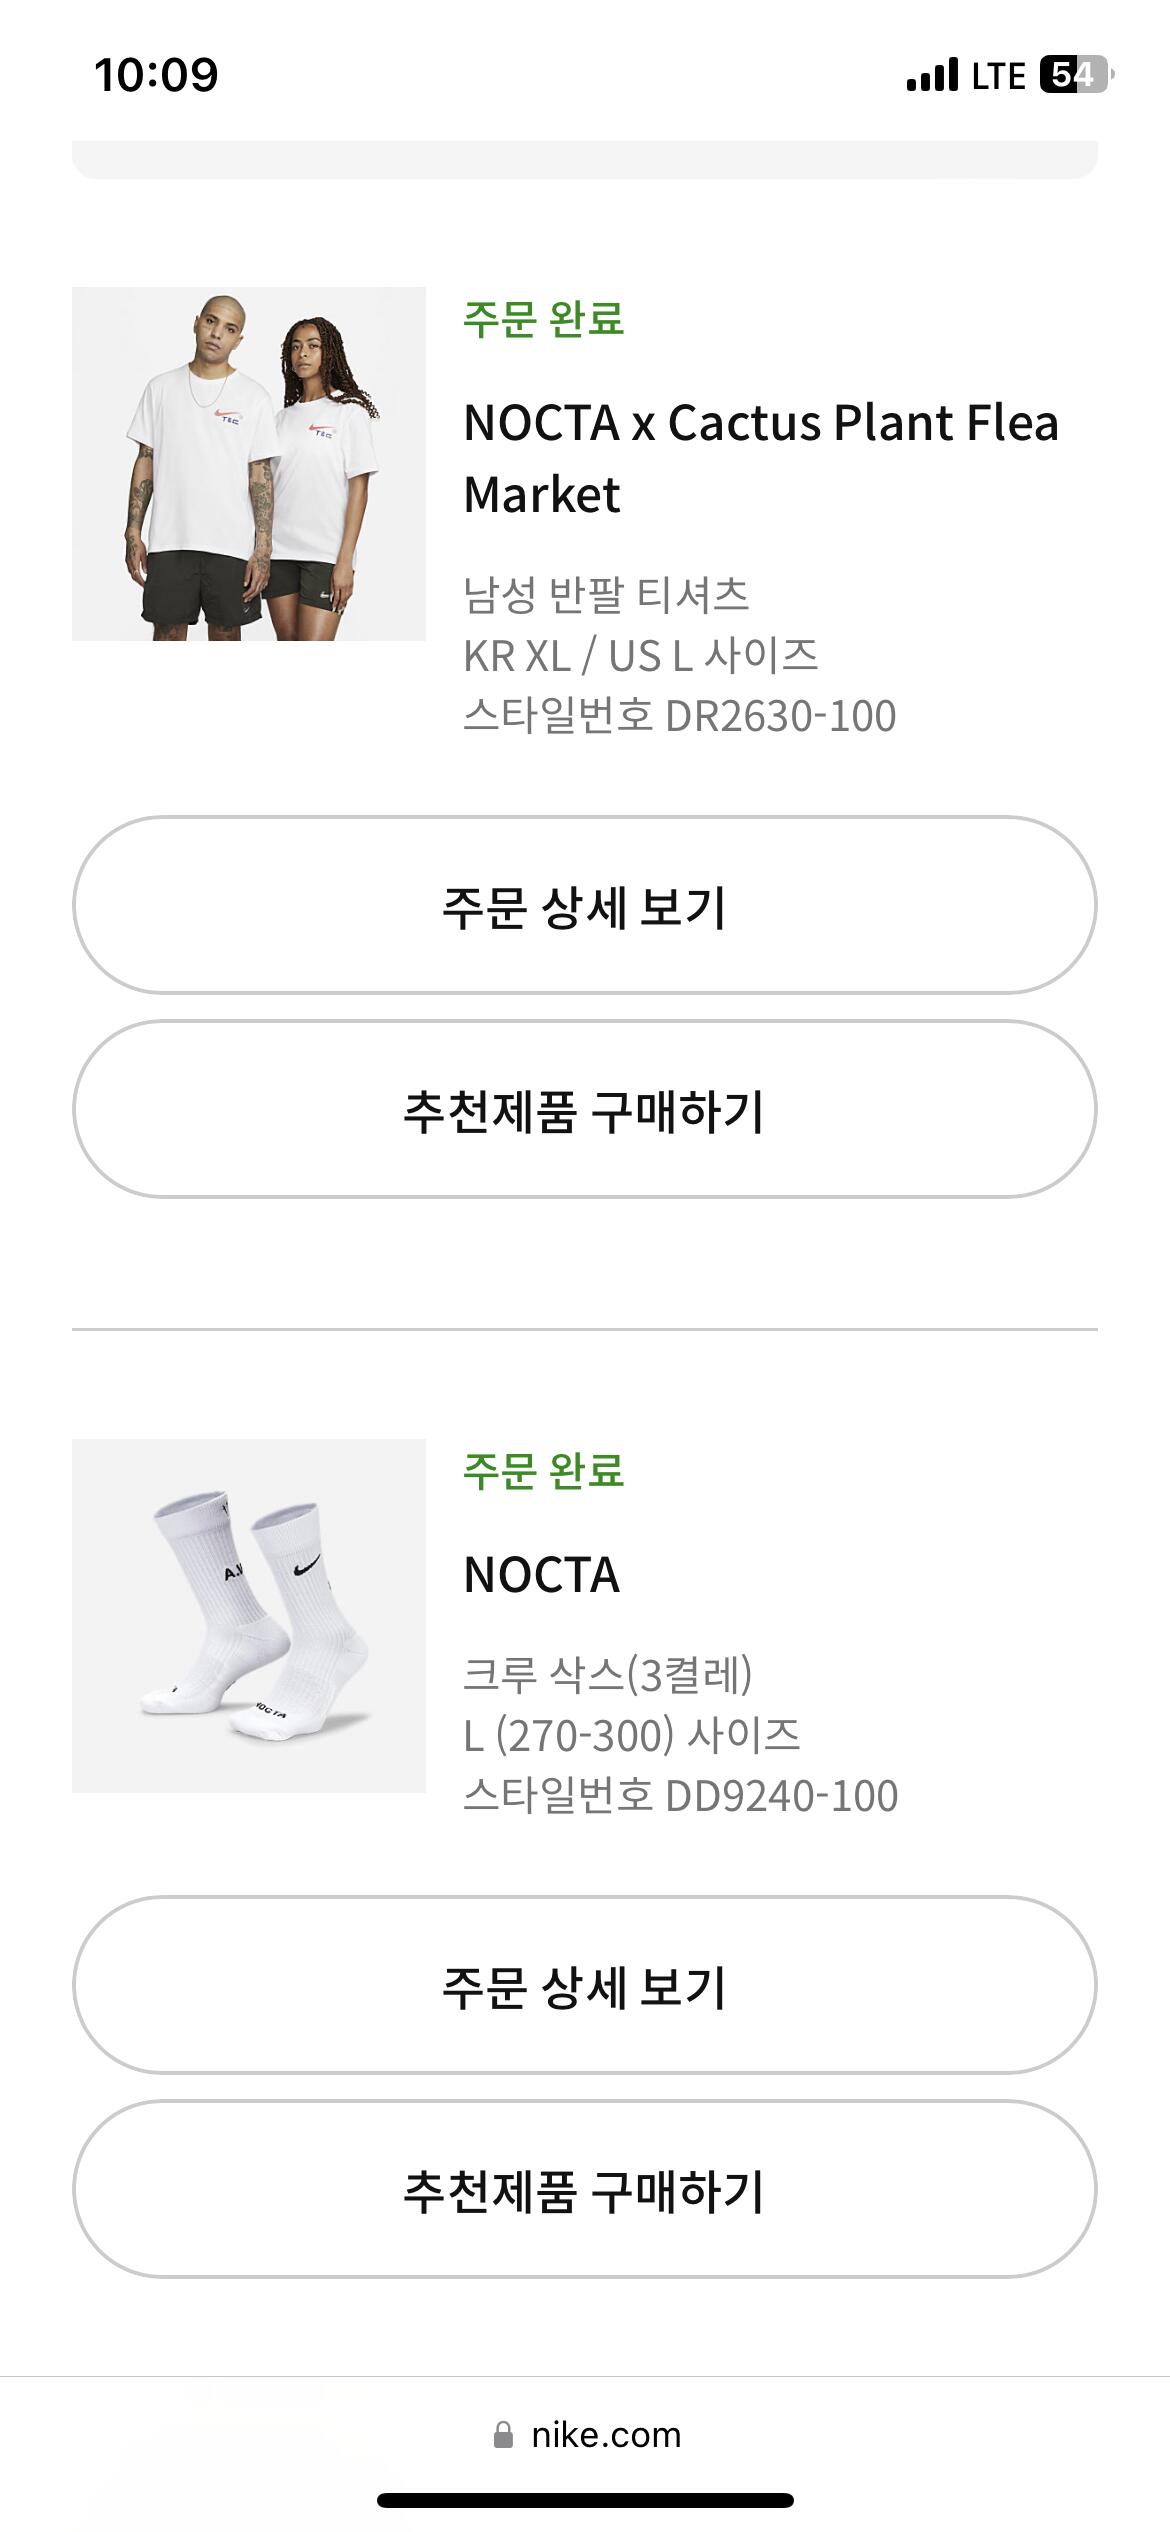Viewport: 1170px width, 2532px height.
Task: Tap the 주문 완료 status above the socks title
Action: (544, 1471)
